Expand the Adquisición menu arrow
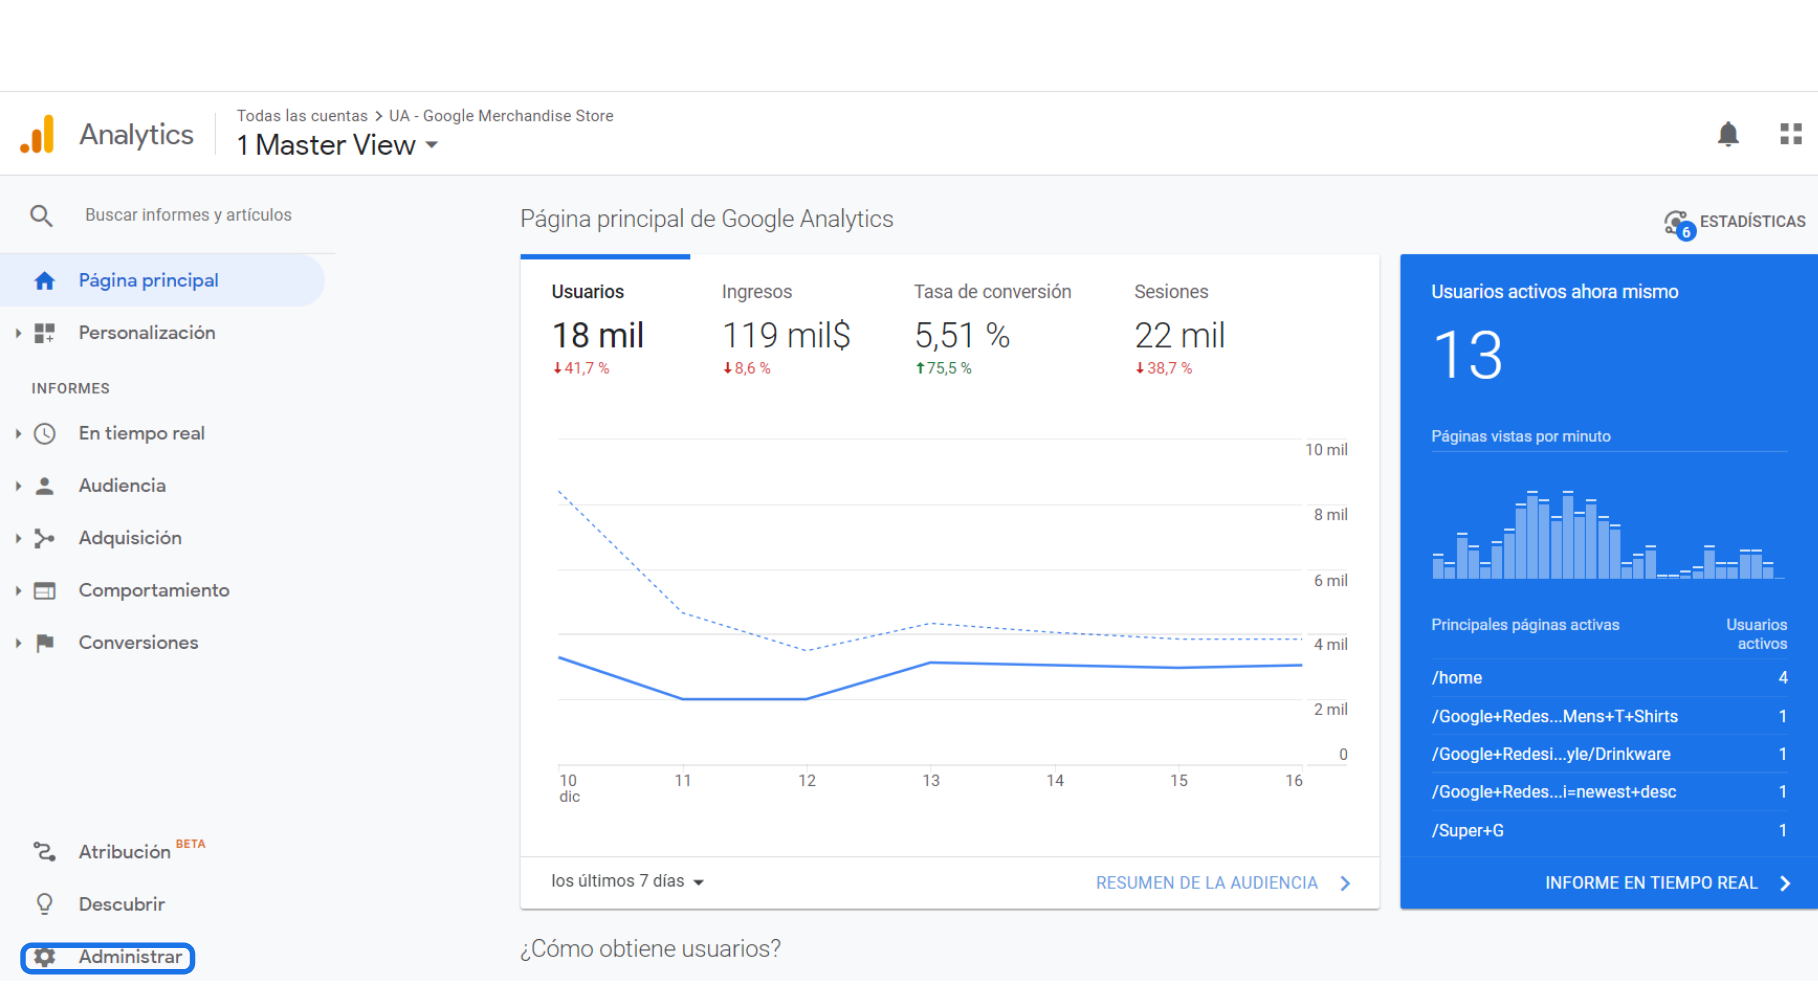1818x994 pixels. coord(18,538)
